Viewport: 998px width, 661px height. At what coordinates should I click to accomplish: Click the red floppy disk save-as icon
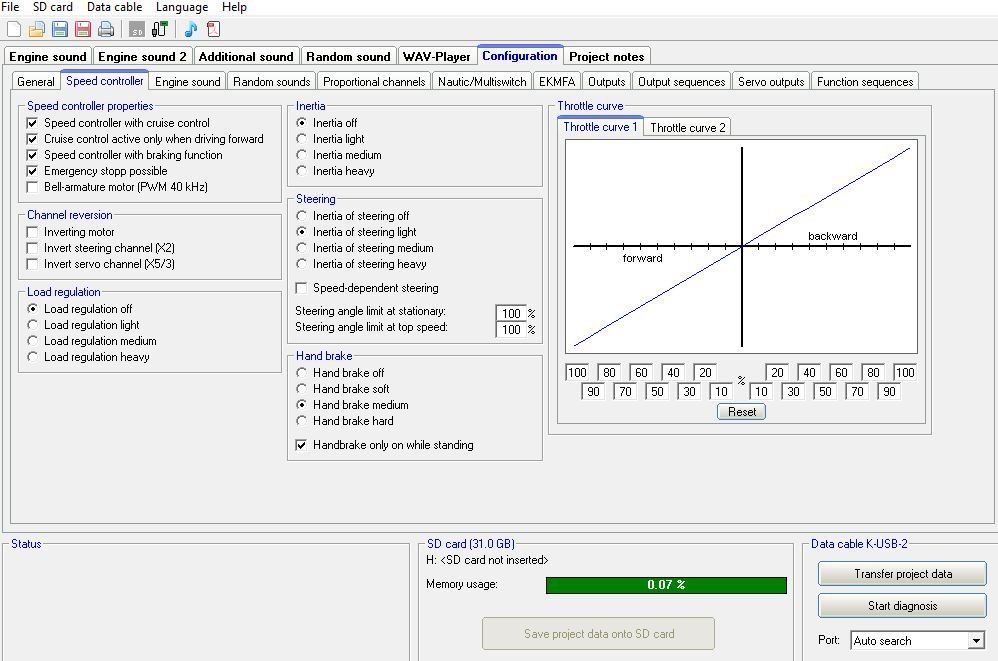coord(83,29)
